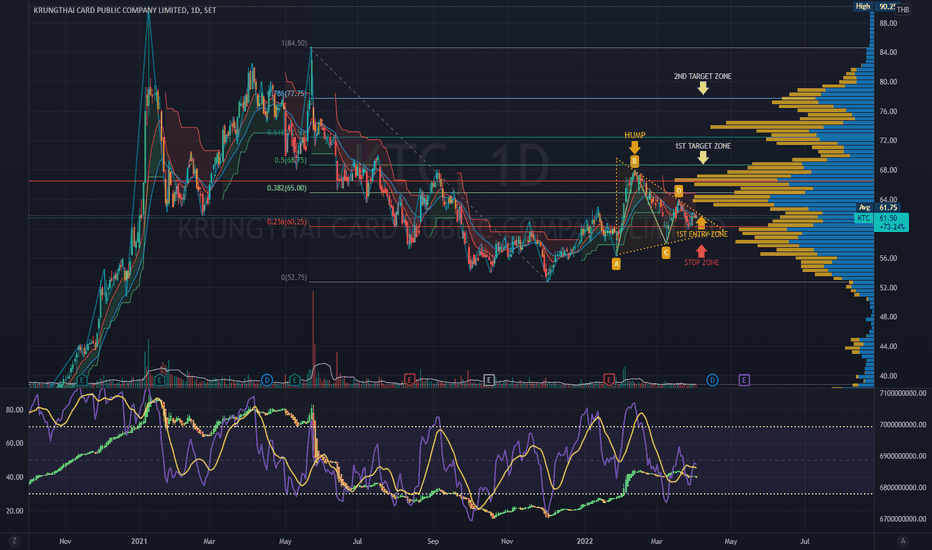
Task: Click the red E marker after 2022 label
Action: coord(609,379)
